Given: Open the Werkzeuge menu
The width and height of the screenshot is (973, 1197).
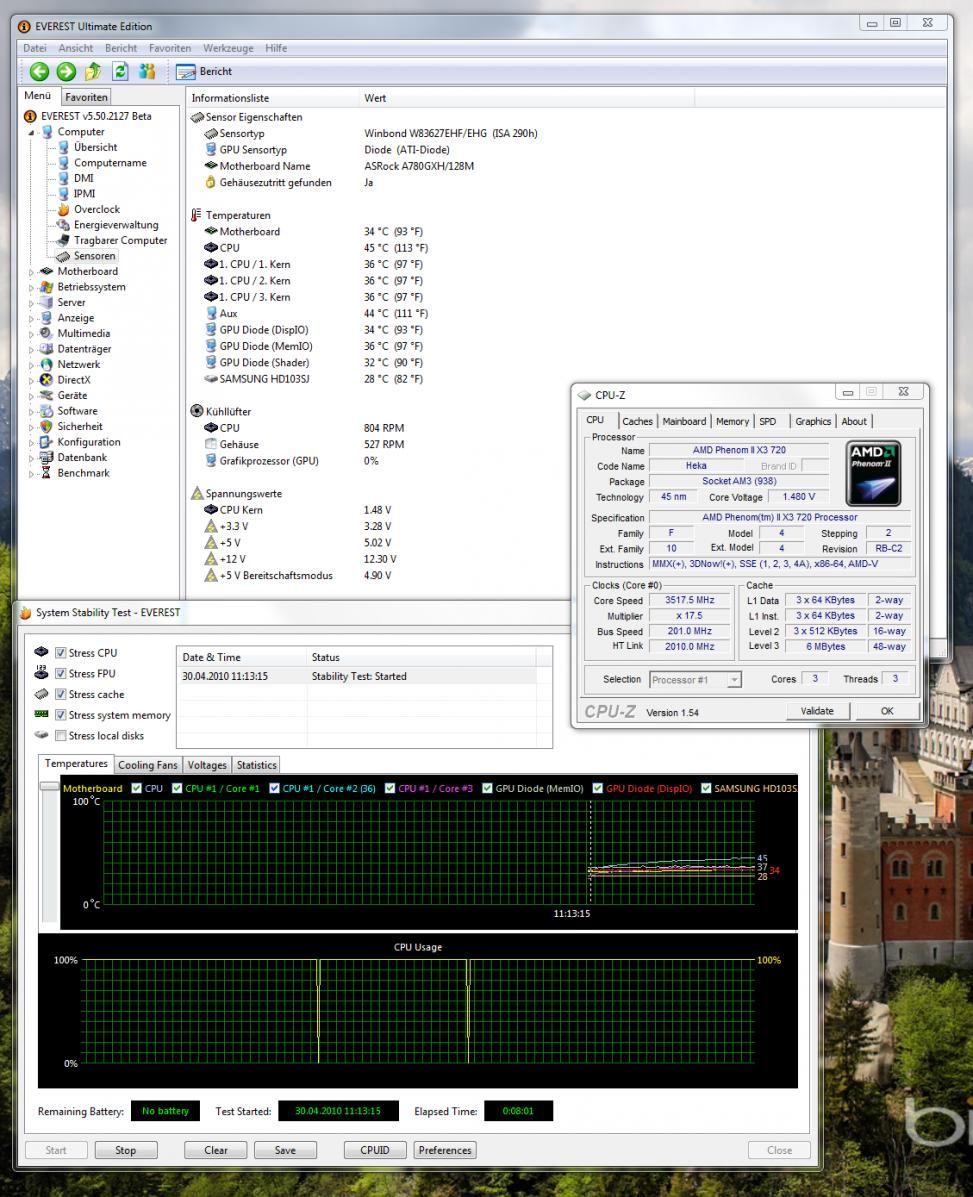Looking at the screenshot, I should pos(227,48).
